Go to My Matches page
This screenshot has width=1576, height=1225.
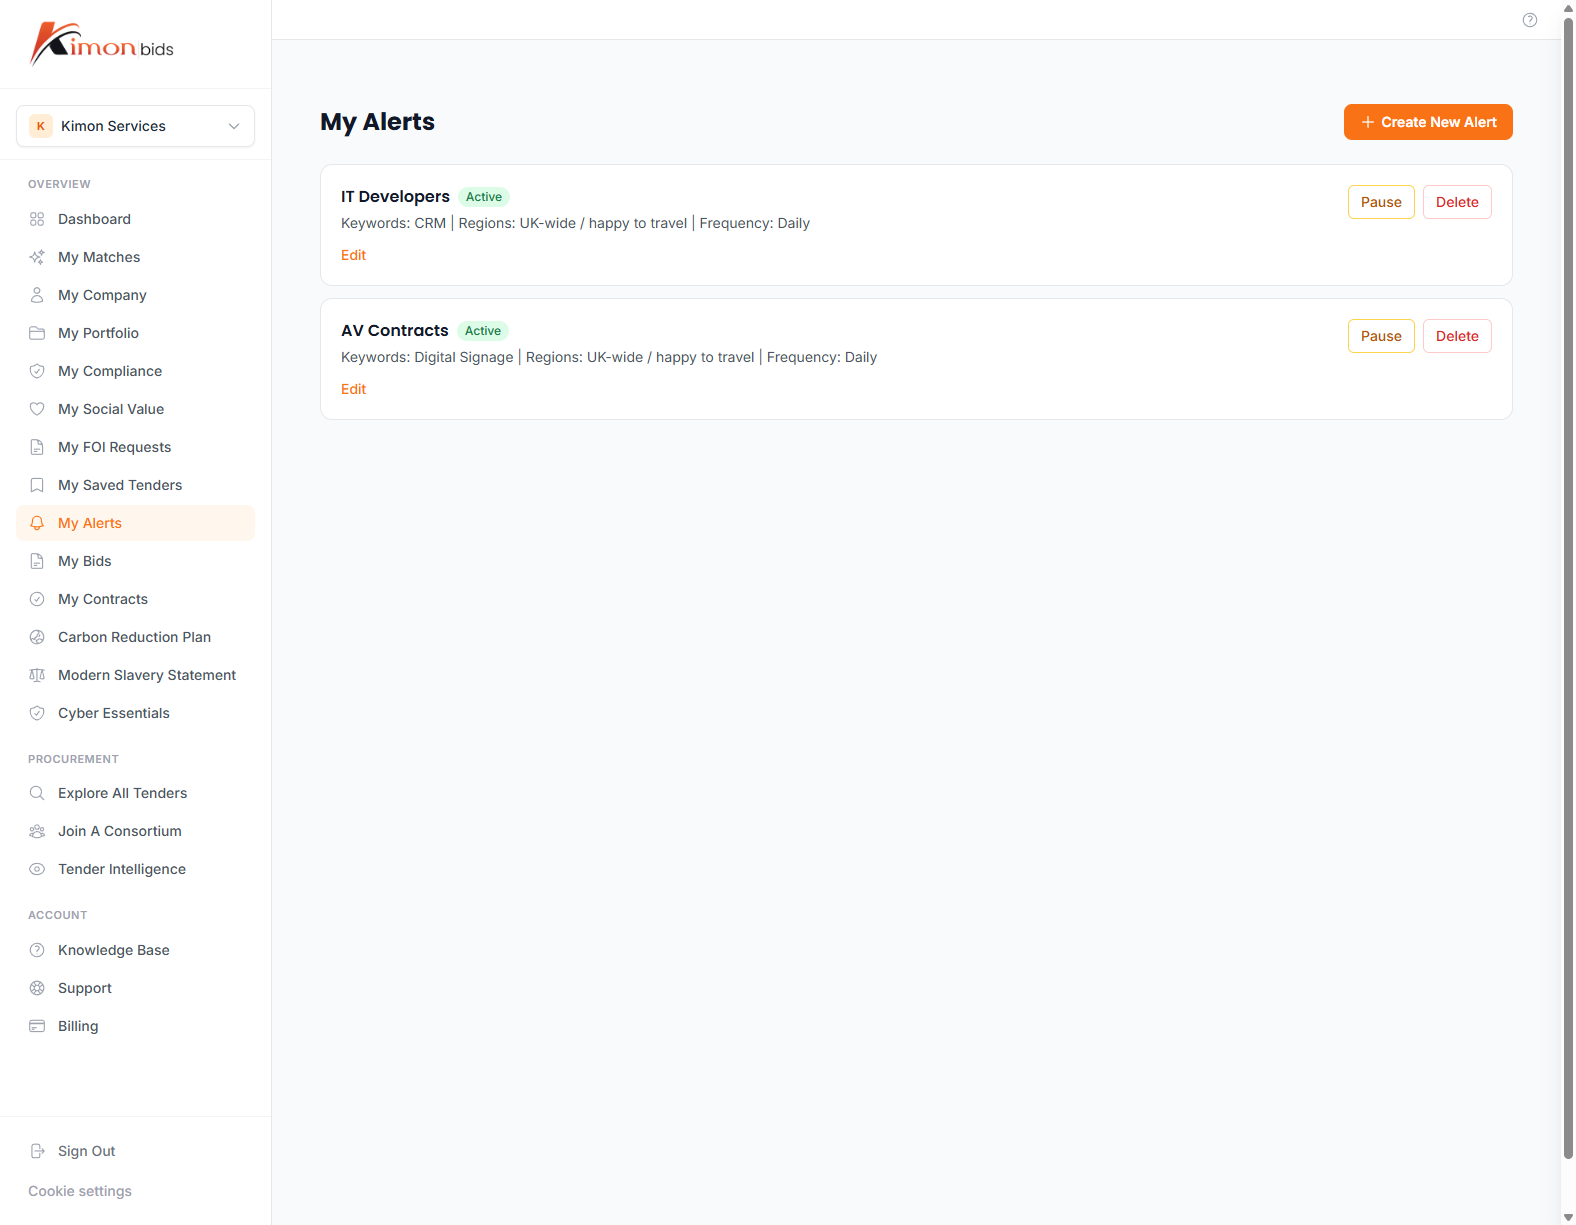tap(136, 257)
